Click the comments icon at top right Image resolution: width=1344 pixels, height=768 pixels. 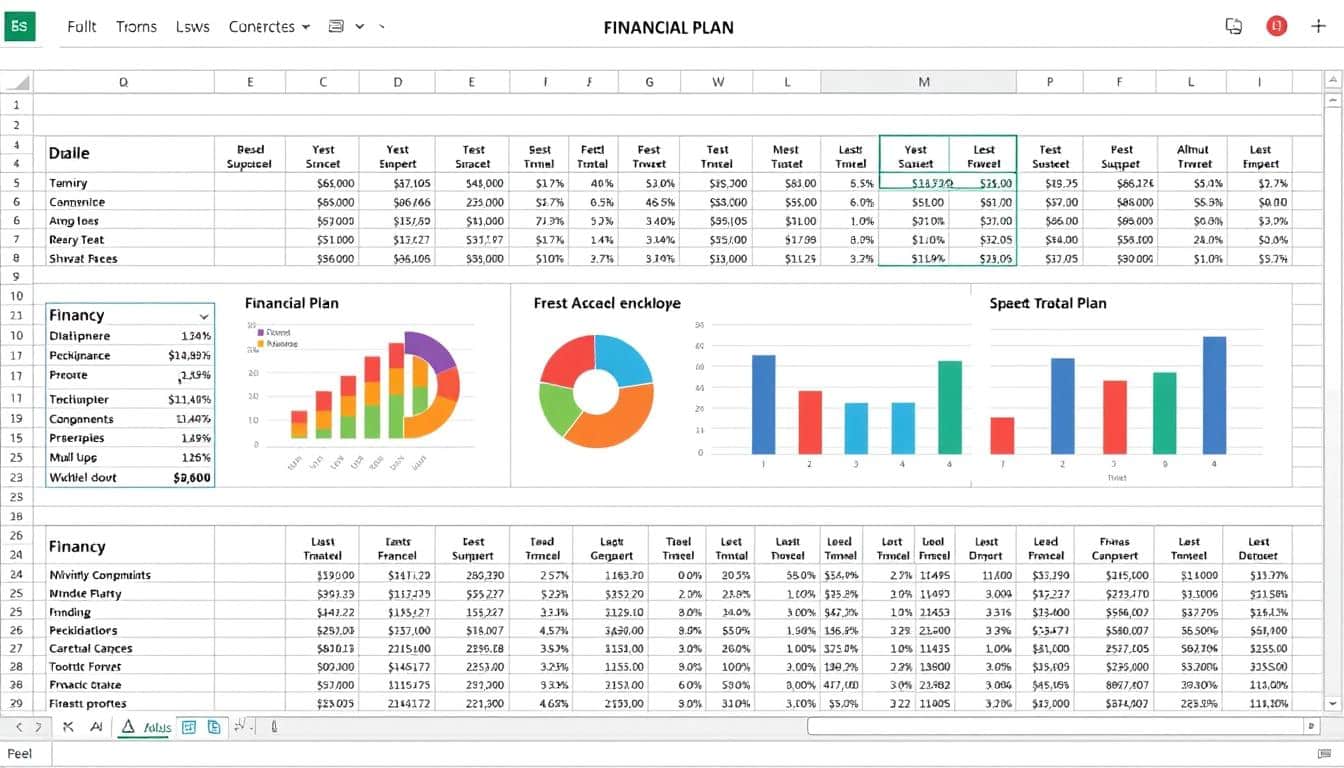pos(1234,27)
